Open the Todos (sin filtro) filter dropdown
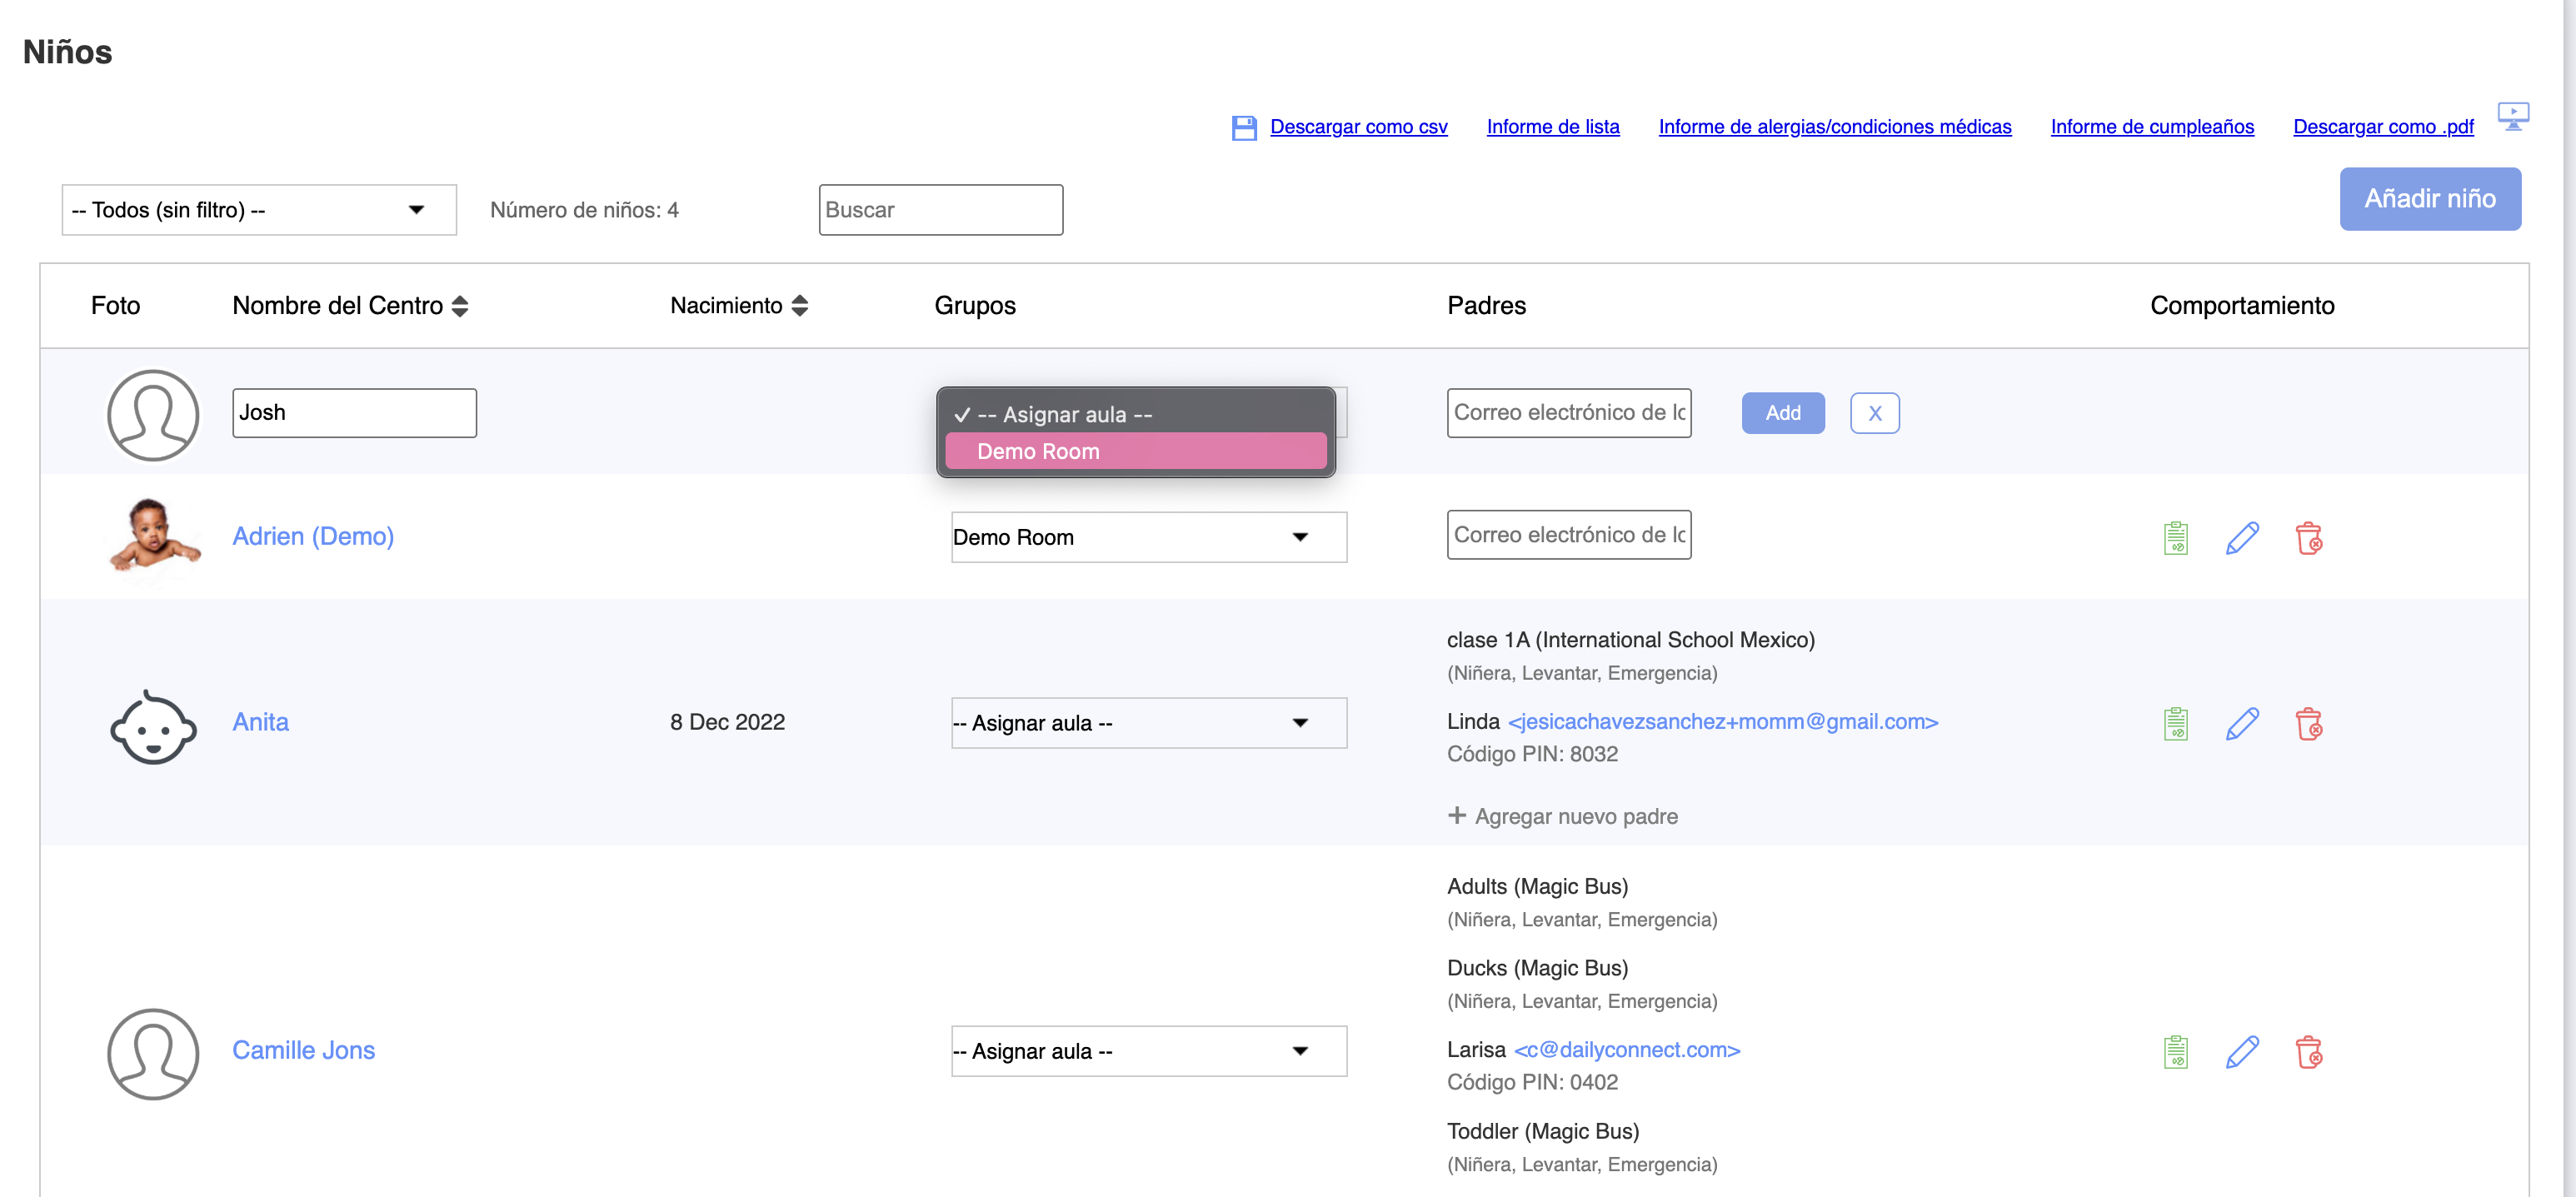This screenshot has width=2576, height=1197. [x=259, y=210]
